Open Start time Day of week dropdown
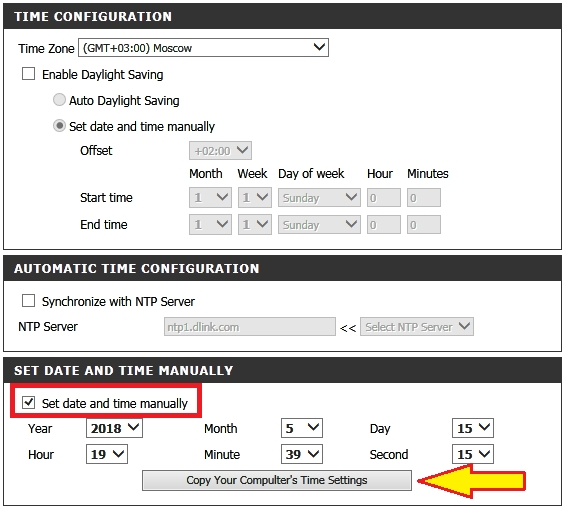This screenshot has height=512, width=568. point(319,198)
